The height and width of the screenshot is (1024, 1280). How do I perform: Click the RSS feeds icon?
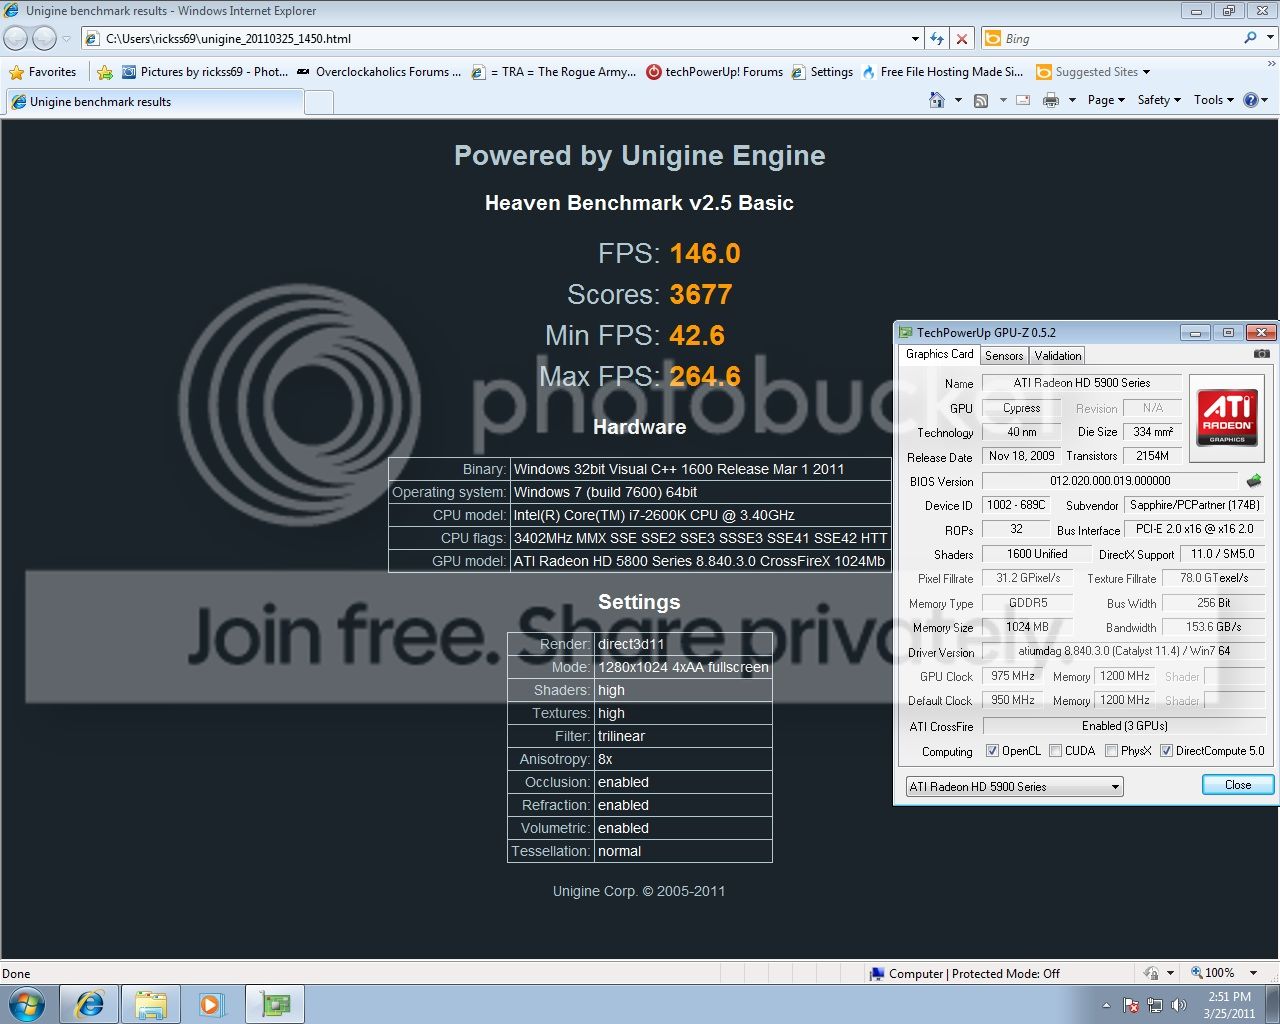coord(981,100)
